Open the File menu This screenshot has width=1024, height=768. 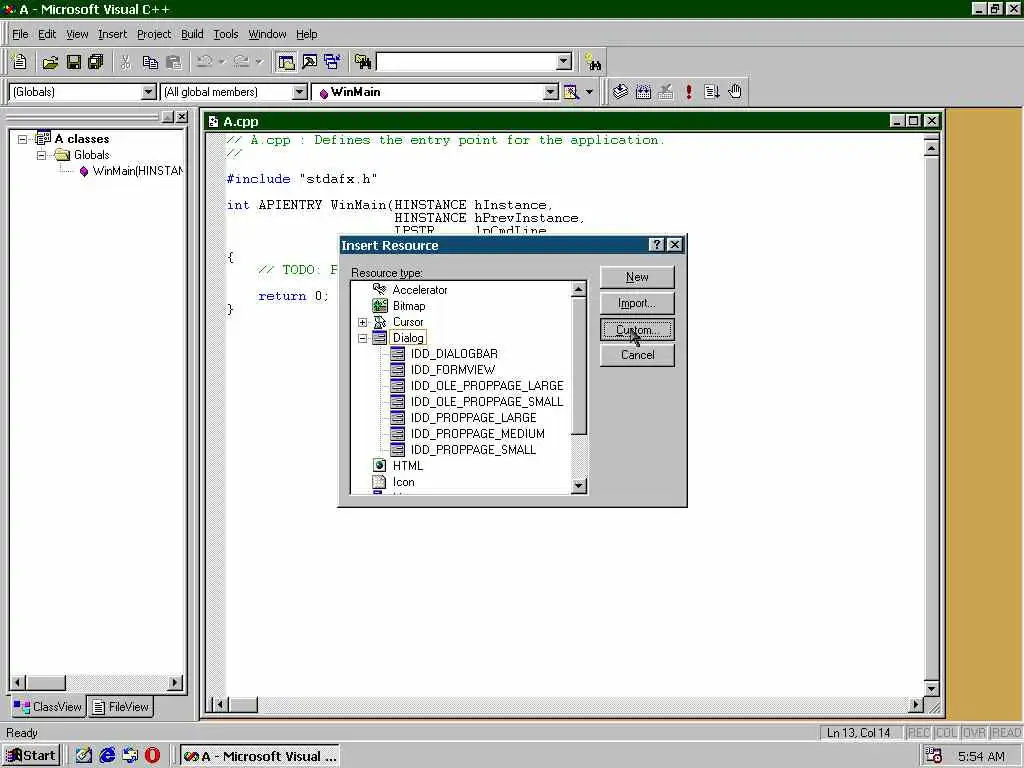(x=20, y=34)
